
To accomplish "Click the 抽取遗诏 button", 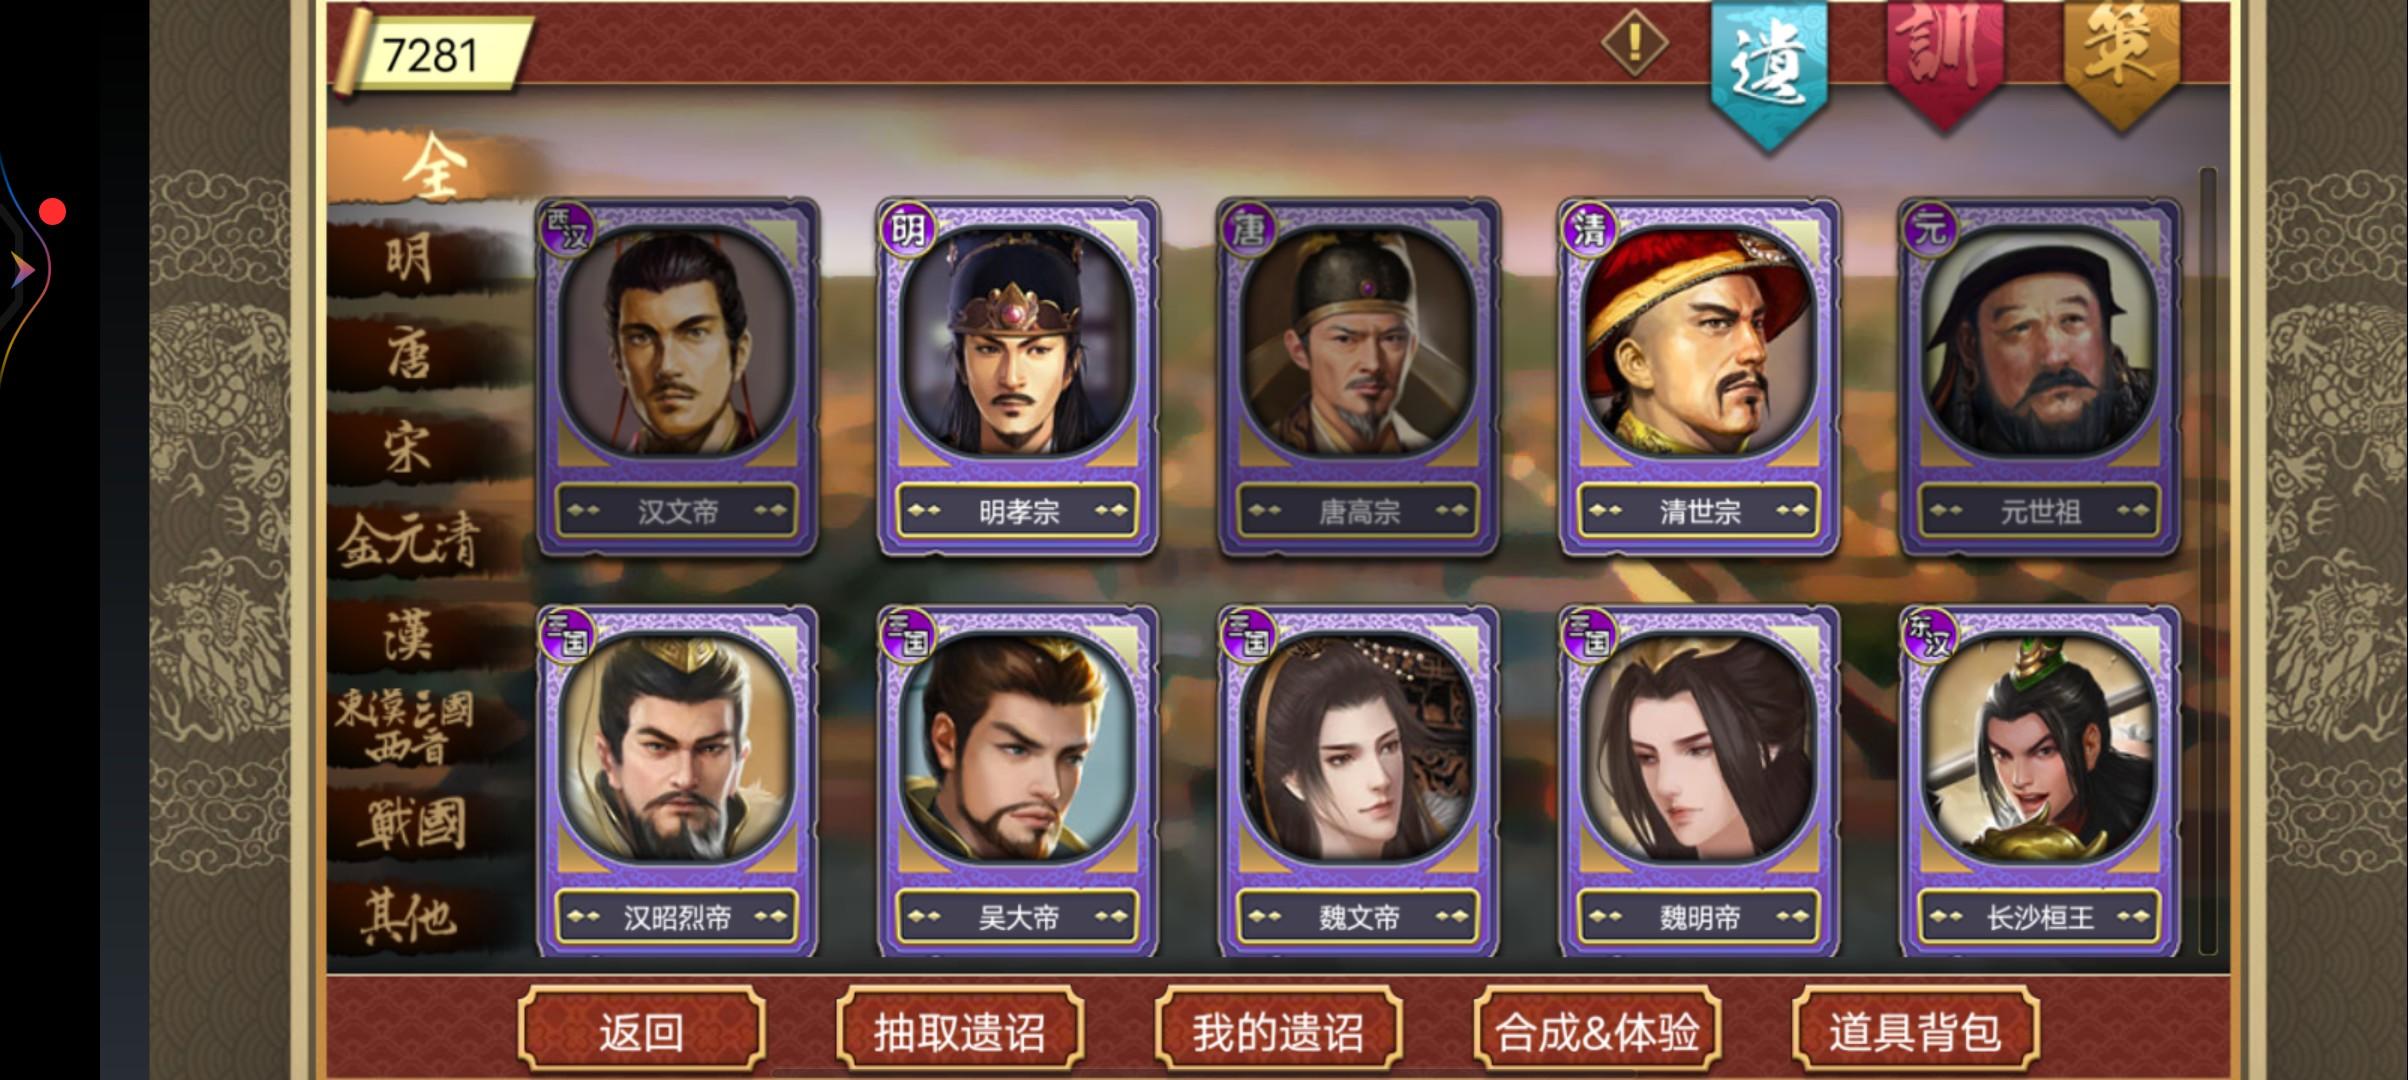I will click(960, 1030).
